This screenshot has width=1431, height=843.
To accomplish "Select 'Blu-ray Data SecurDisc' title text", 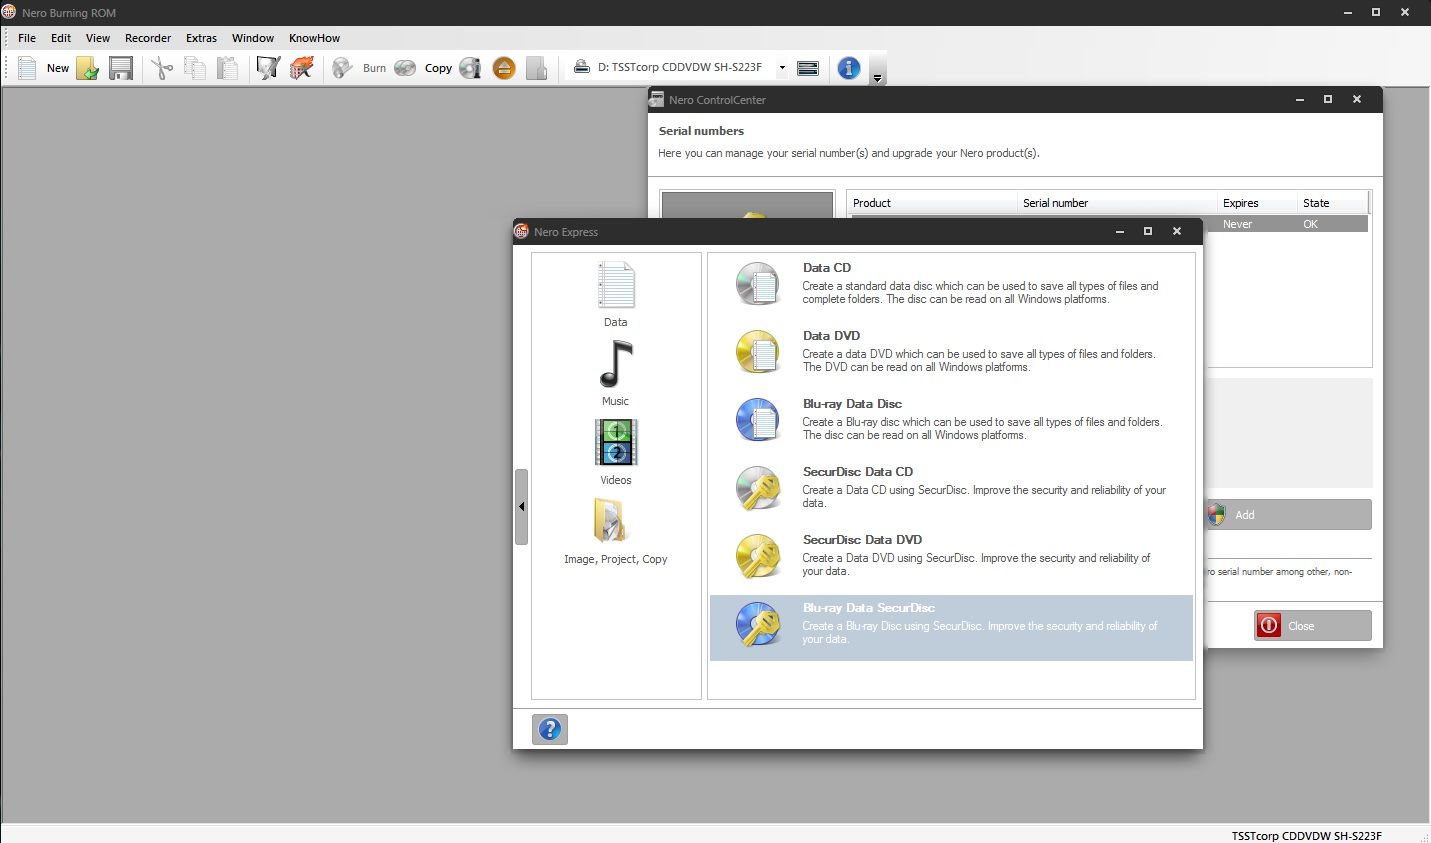I will [x=869, y=607].
